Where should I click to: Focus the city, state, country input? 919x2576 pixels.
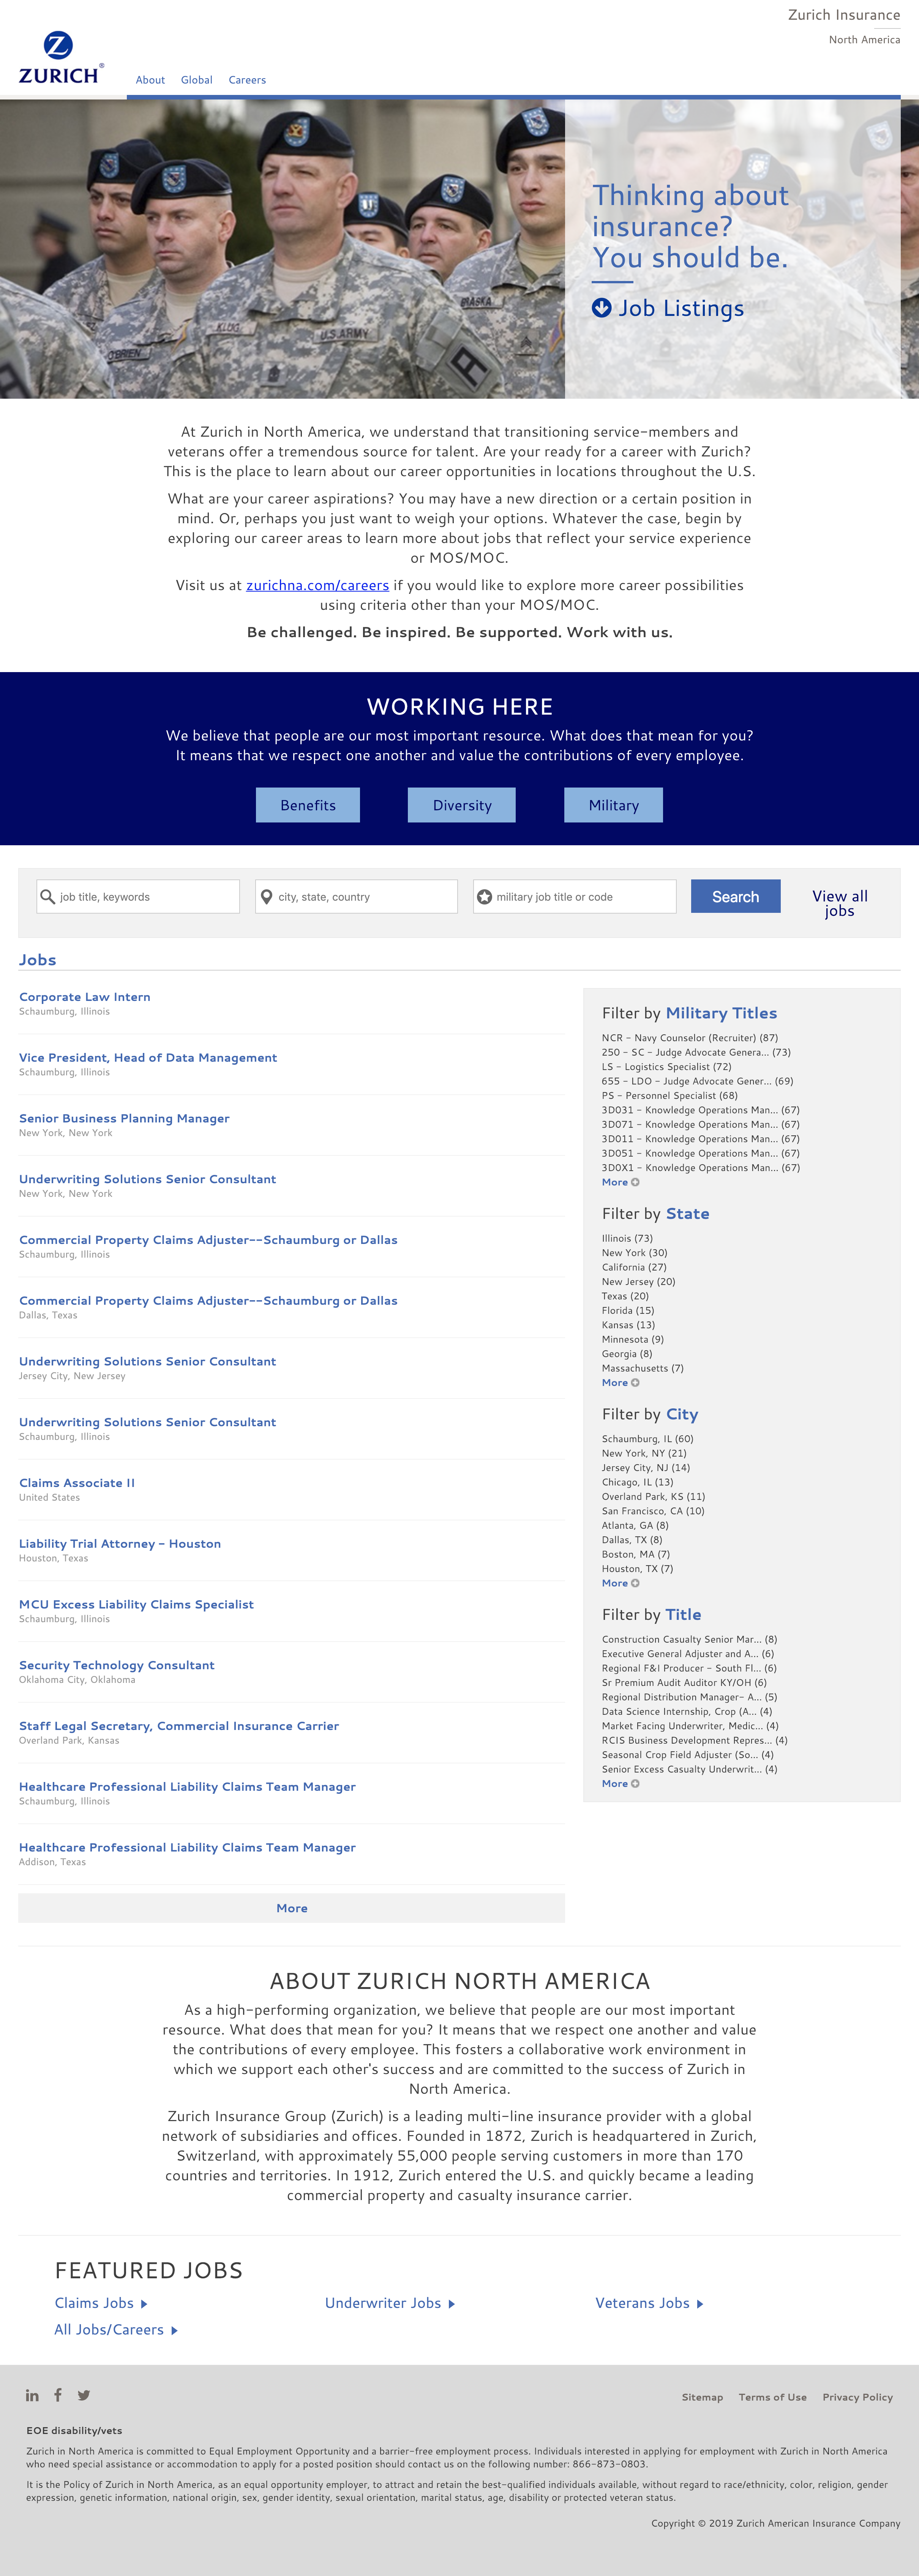[x=356, y=897]
